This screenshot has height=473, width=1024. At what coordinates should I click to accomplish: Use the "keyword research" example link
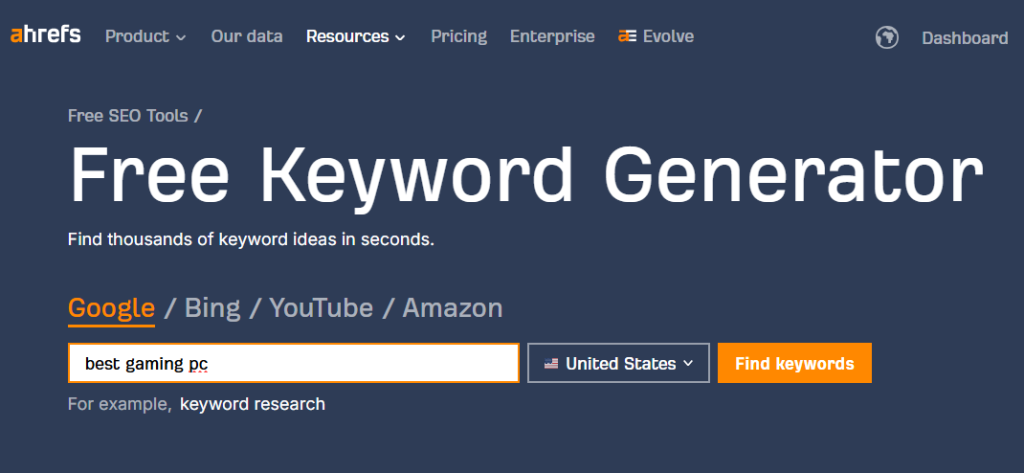[x=252, y=404]
